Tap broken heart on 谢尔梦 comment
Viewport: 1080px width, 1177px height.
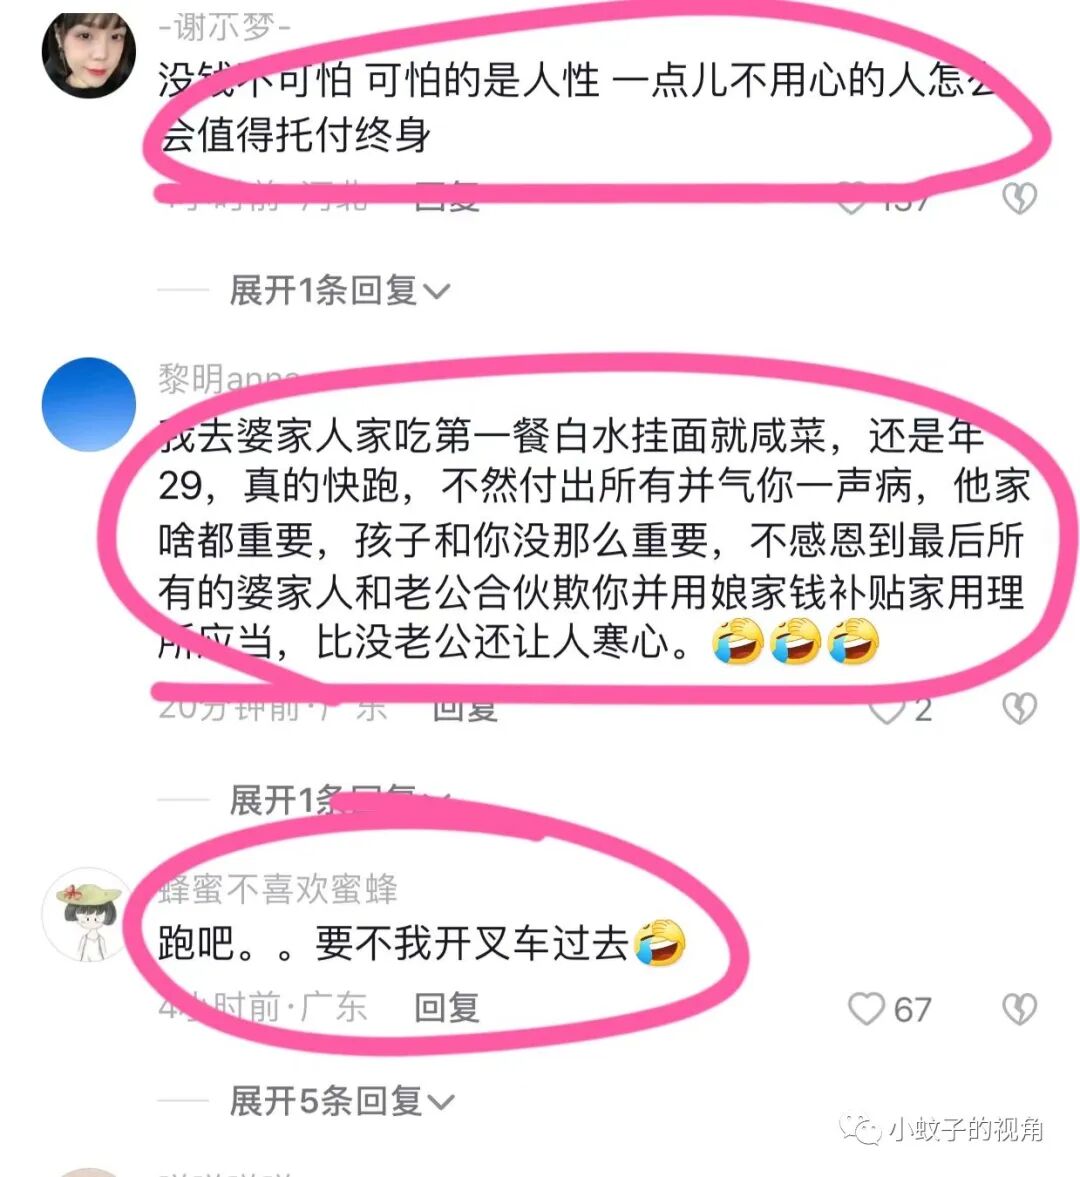point(1019,197)
